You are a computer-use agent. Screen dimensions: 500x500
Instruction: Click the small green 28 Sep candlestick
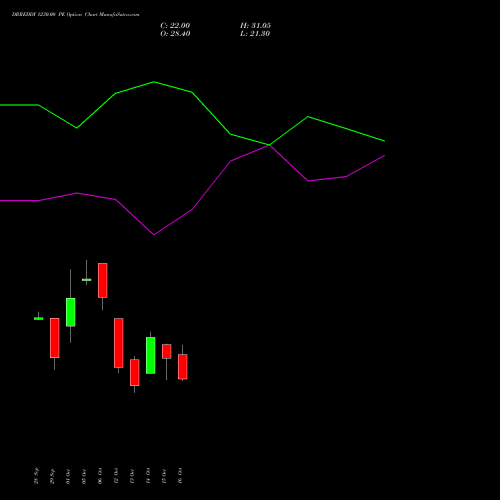click(38, 318)
